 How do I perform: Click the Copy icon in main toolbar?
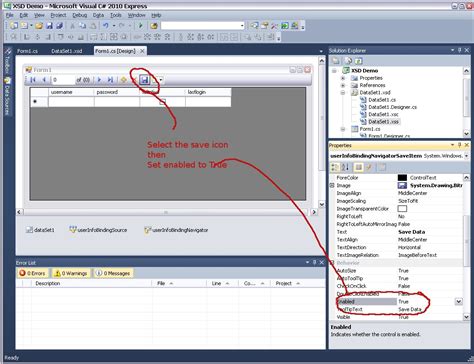(82, 26)
